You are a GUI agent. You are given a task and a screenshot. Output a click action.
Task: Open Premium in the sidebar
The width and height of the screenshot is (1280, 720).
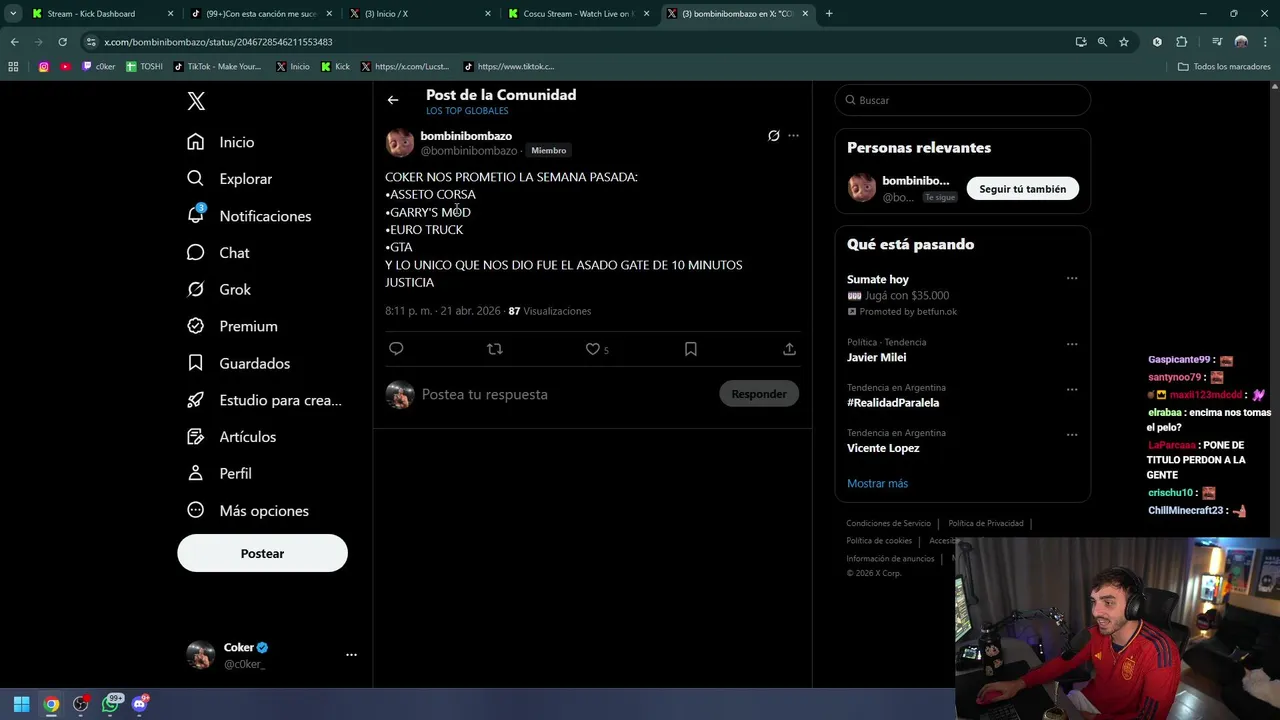tap(232, 326)
